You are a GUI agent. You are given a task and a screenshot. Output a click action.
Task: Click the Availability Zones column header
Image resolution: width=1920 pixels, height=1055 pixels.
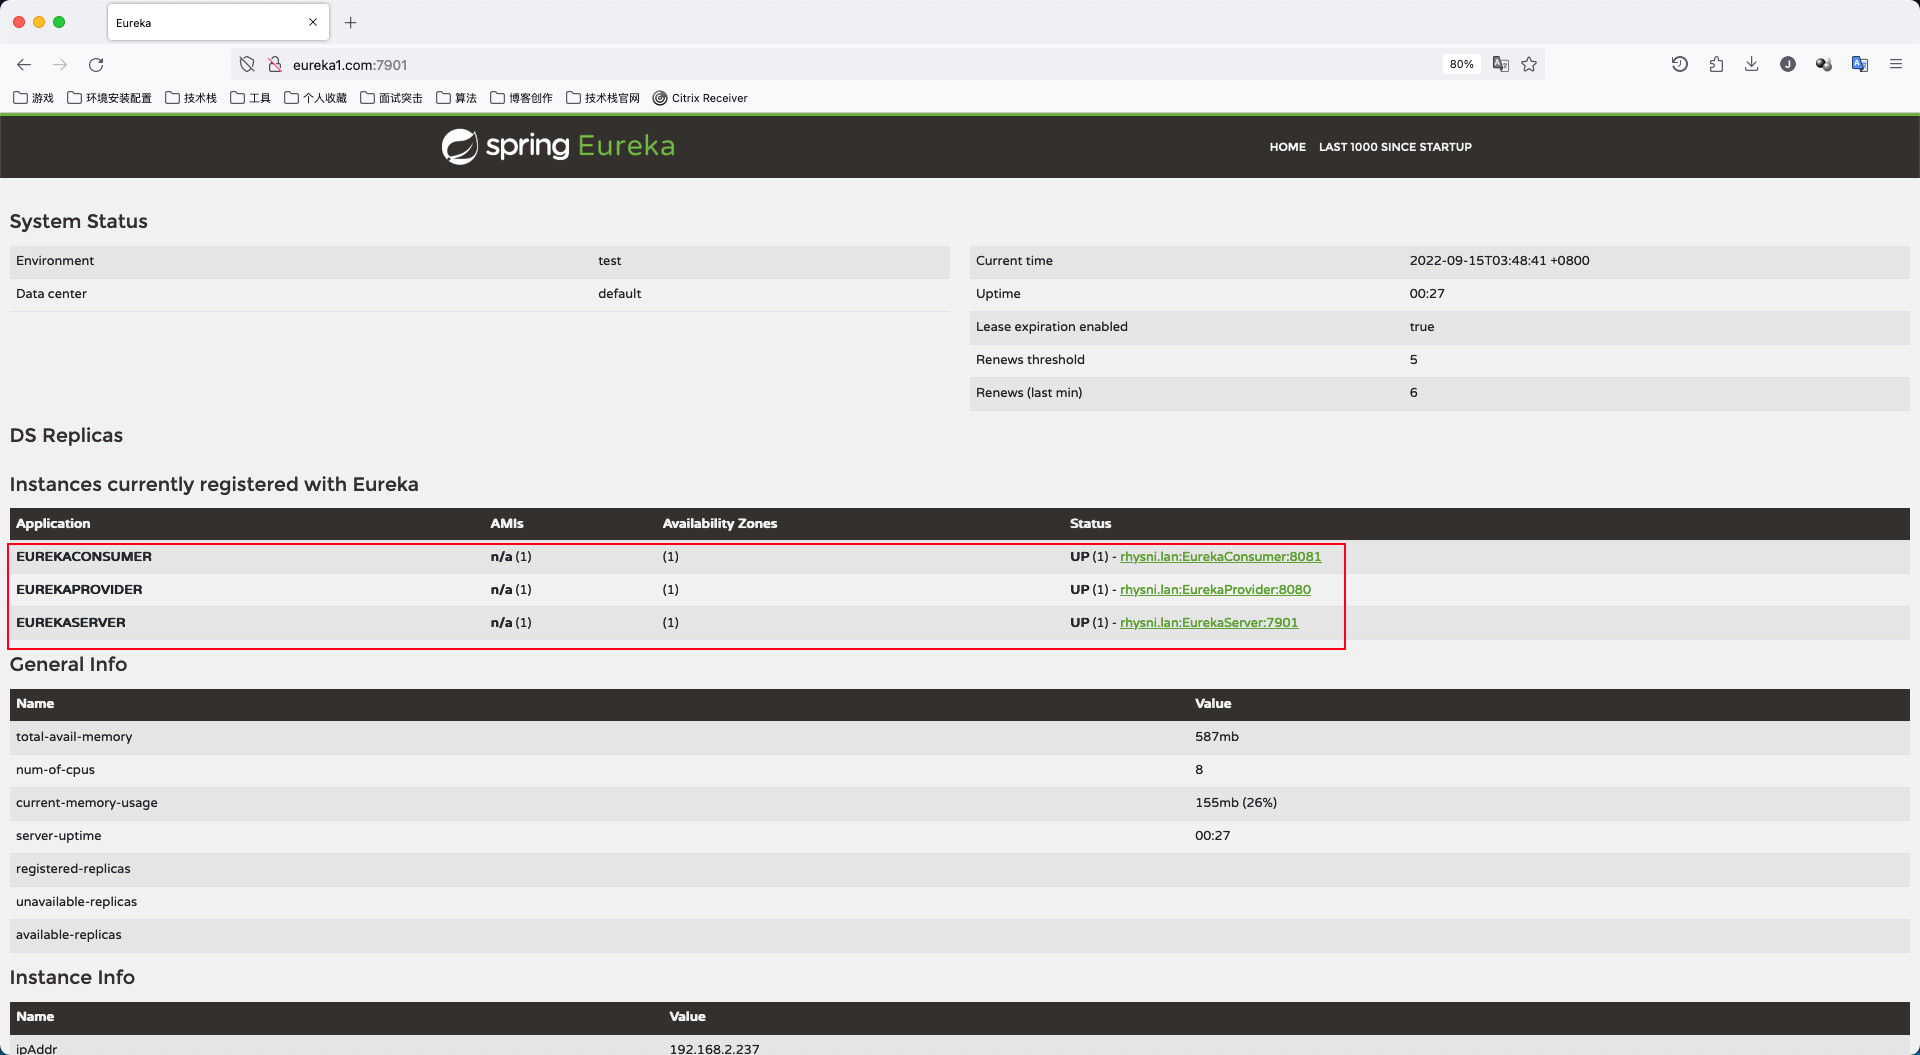(719, 524)
